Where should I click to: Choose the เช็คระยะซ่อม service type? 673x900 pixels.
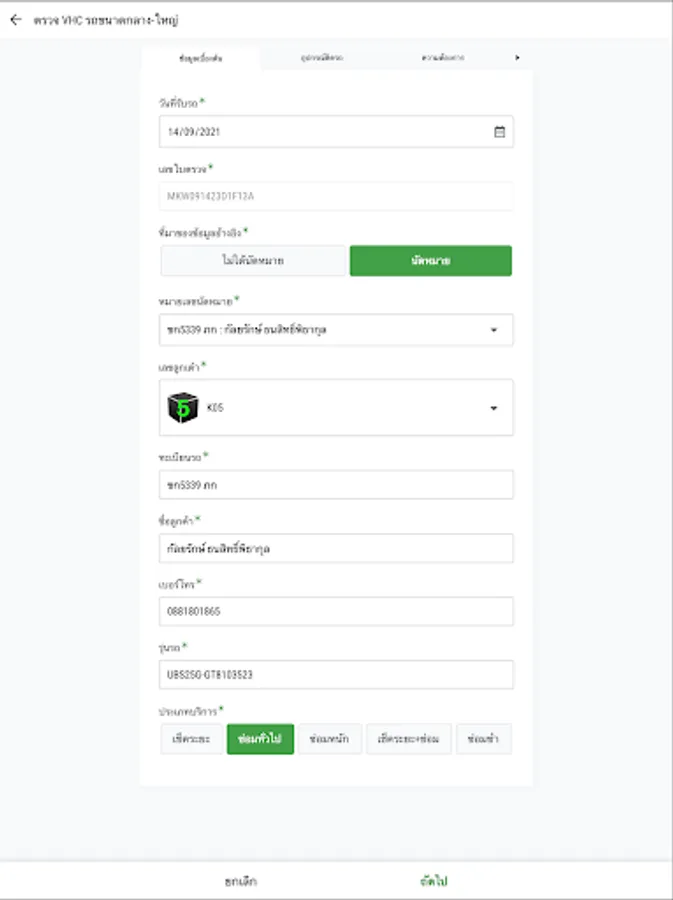click(408, 739)
